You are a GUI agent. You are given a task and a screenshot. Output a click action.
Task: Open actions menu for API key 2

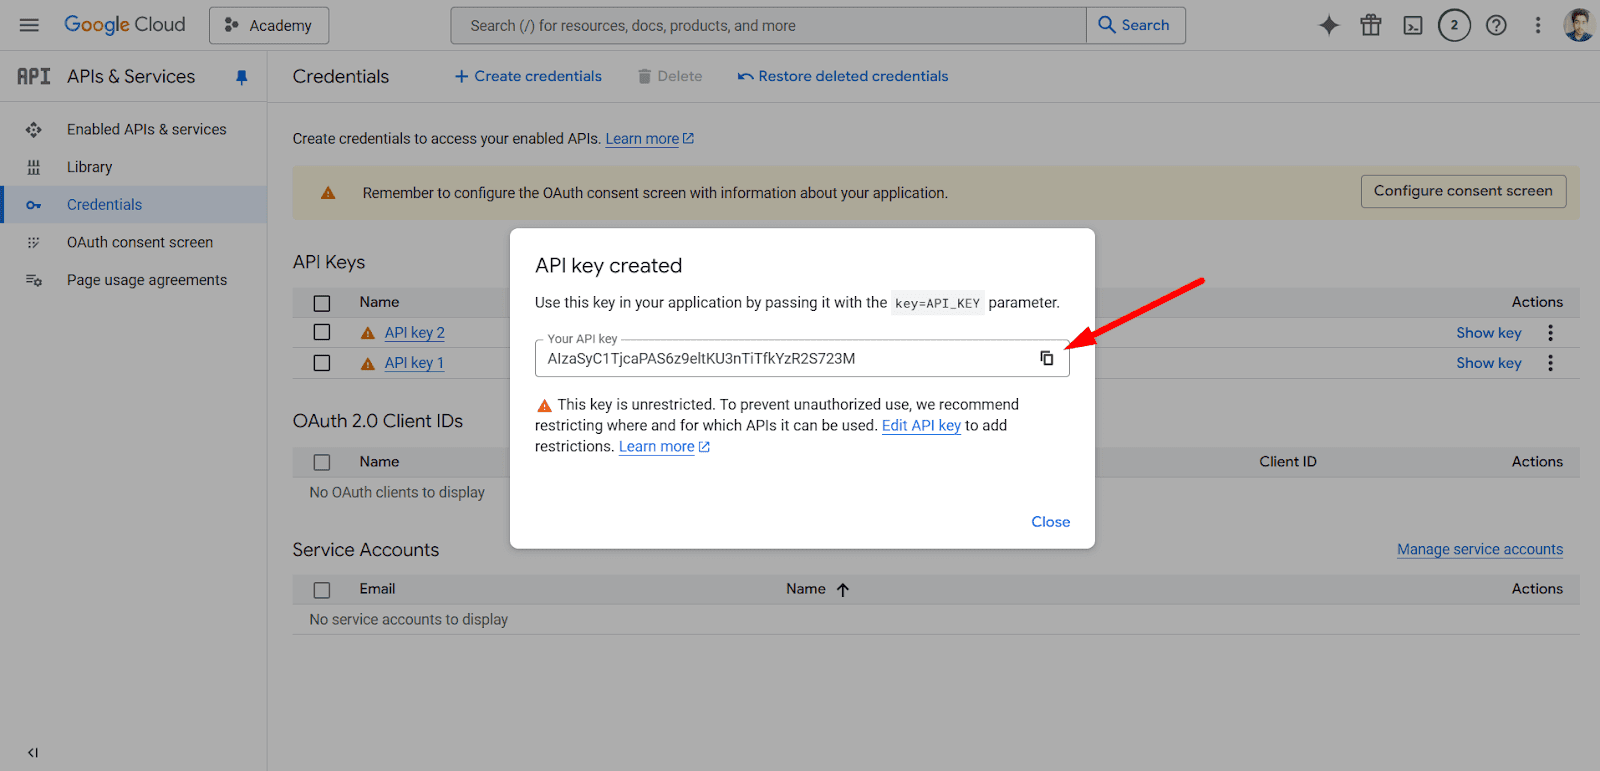tap(1551, 333)
